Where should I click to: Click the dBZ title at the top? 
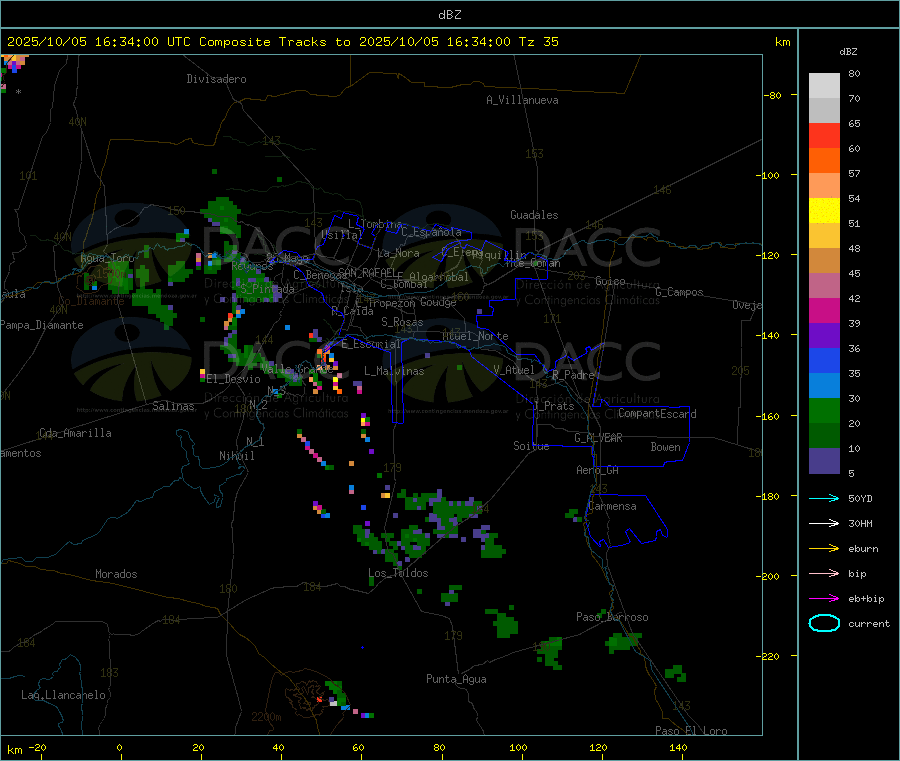click(449, 15)
